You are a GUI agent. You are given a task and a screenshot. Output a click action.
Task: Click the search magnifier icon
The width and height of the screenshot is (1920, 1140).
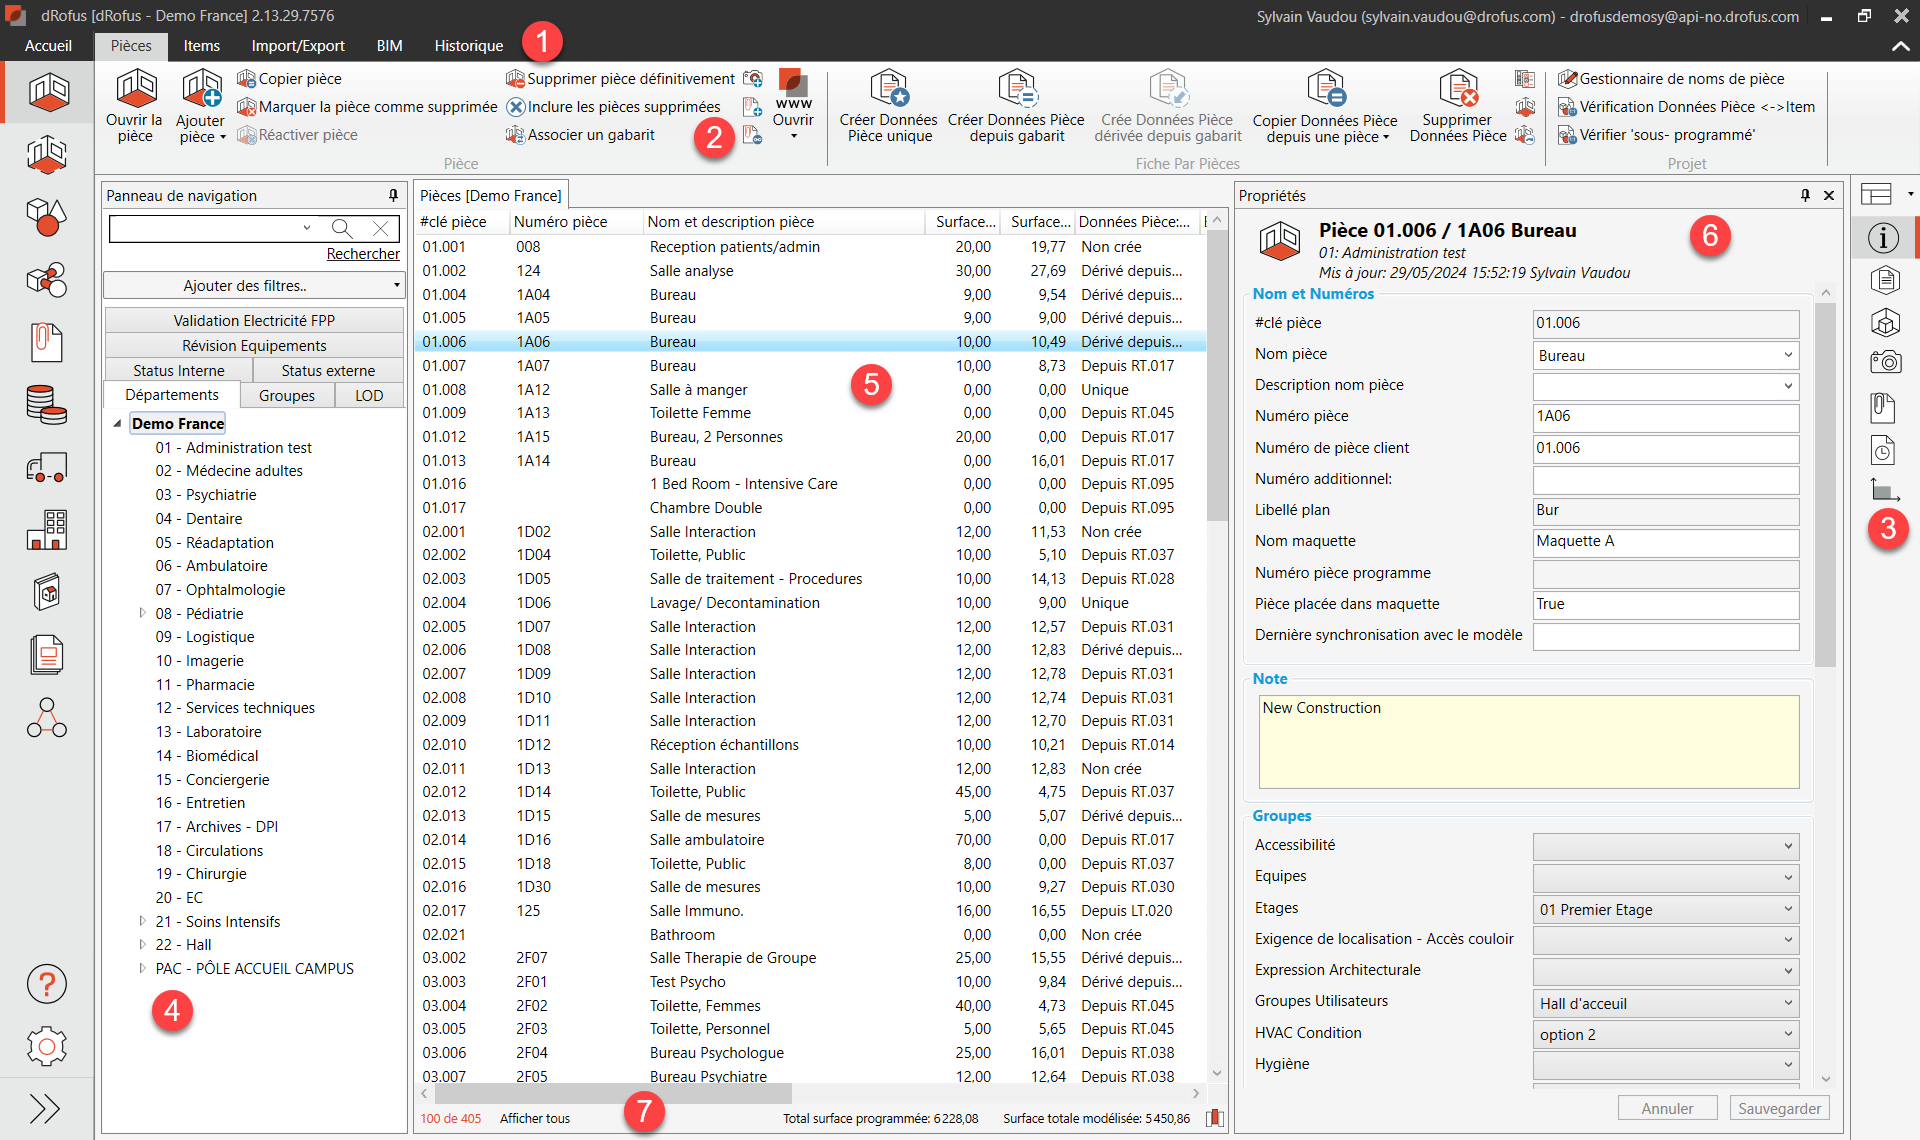342,228
